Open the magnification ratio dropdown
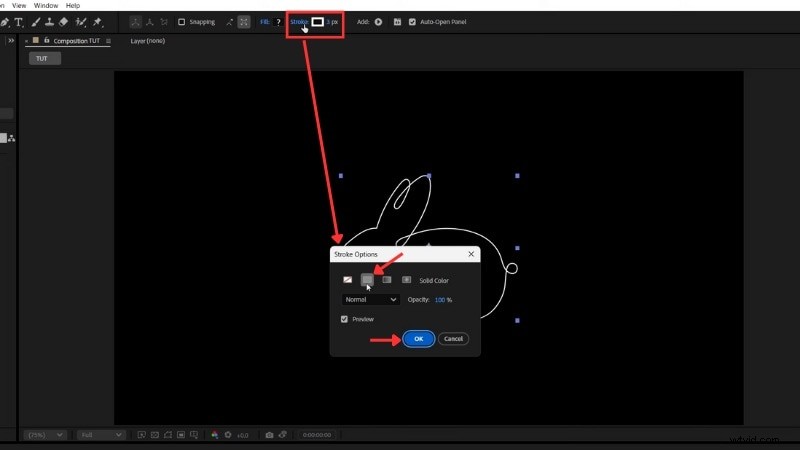The image size is (800, 450). (x=44, y=435)
